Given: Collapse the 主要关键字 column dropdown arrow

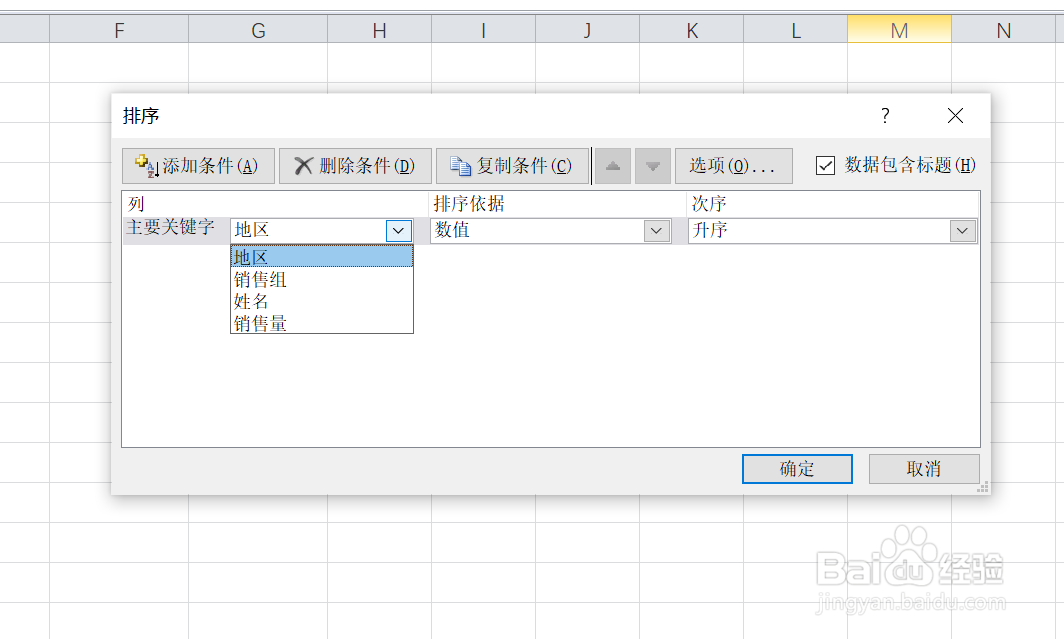Looking at the screenshot, I should pos(398,231).
